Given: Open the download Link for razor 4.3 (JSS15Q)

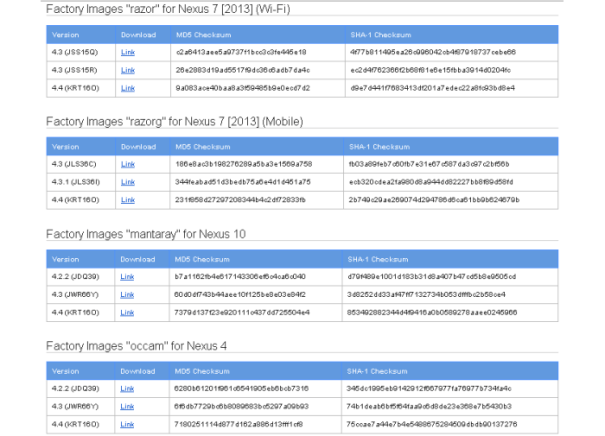Looking at the screenshot, I should coord(128,52).
